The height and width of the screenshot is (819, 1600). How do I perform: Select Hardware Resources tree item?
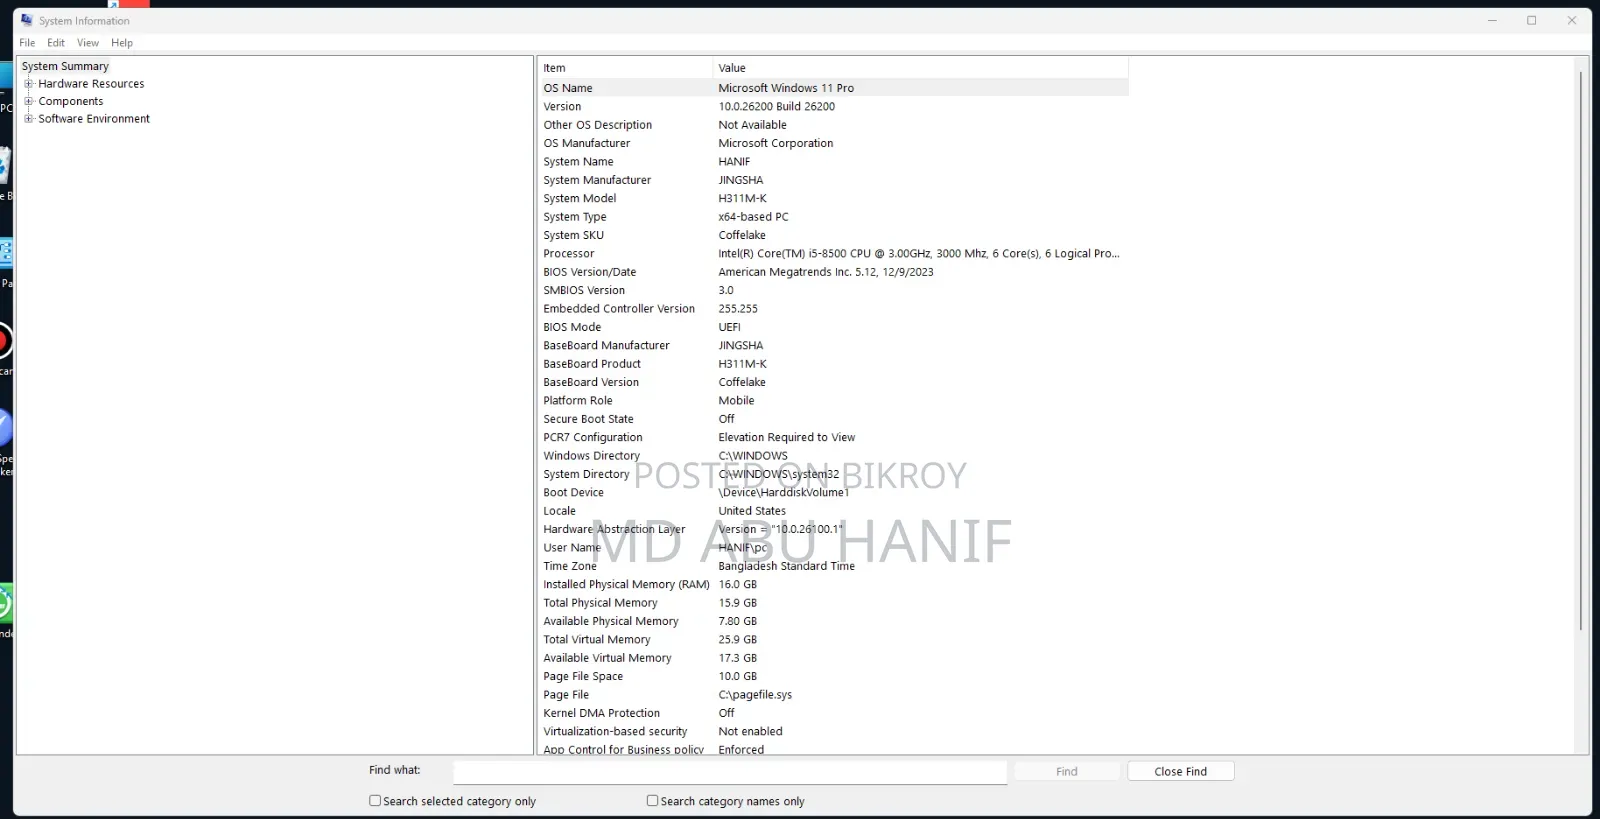[x=91, y=84]
